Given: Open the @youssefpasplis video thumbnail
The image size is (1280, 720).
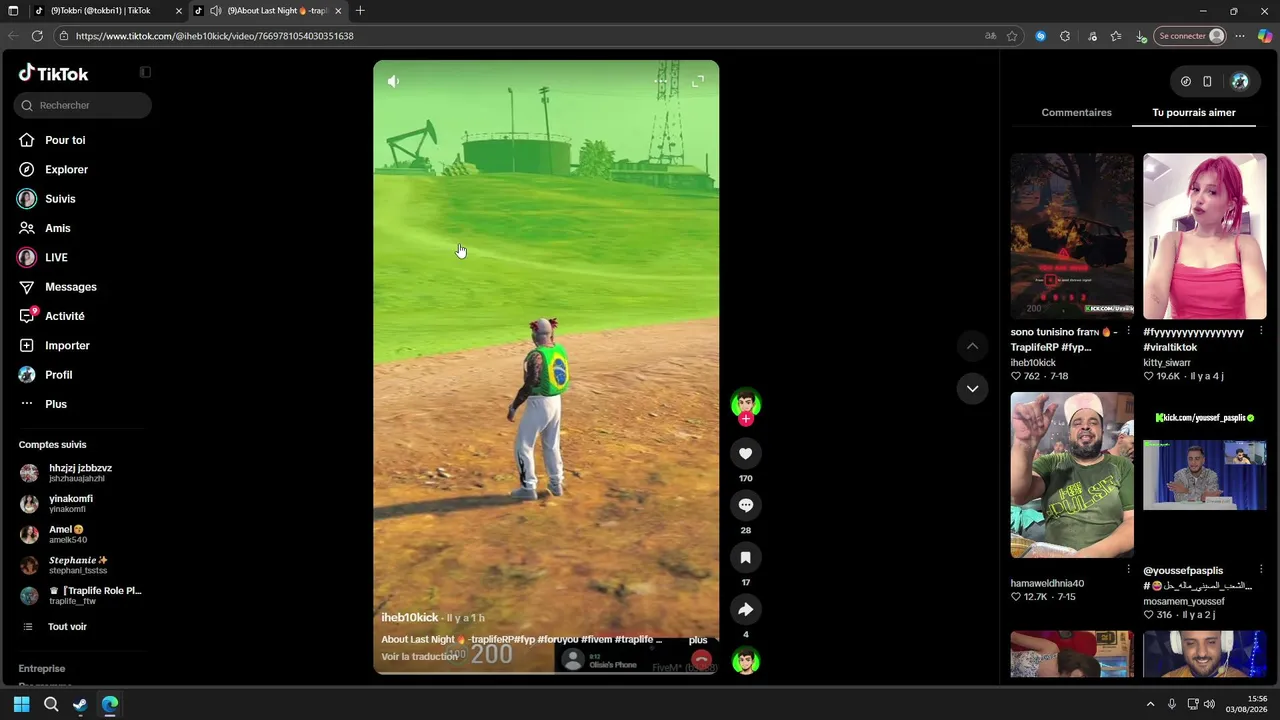Looking at the screenshot, I should [1205, 475].
